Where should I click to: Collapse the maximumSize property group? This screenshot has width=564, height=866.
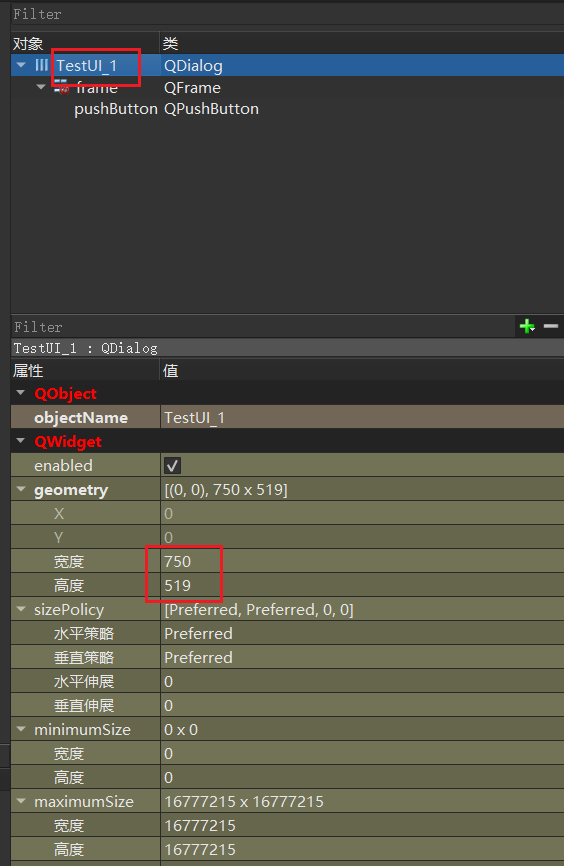[x=21, y=801]
